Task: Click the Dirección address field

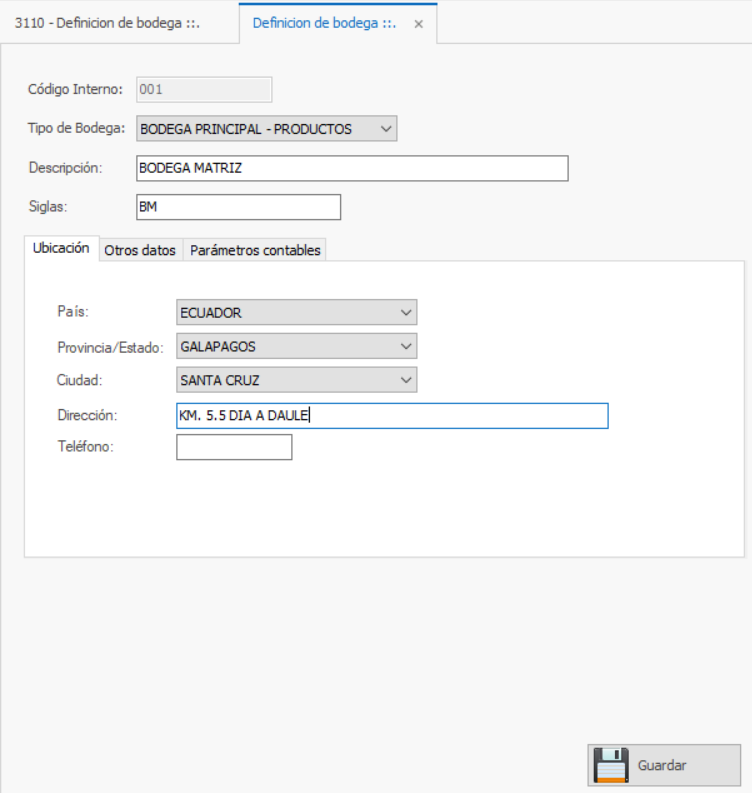Action: click(x=392, y=416)
